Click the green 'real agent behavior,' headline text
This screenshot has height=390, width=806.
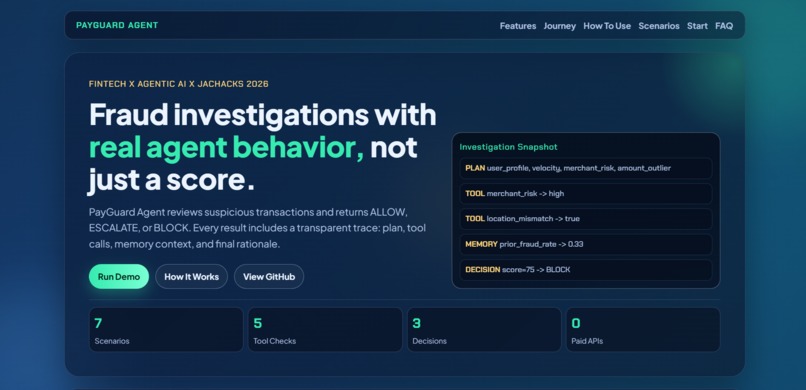click(x=227, y=148)
